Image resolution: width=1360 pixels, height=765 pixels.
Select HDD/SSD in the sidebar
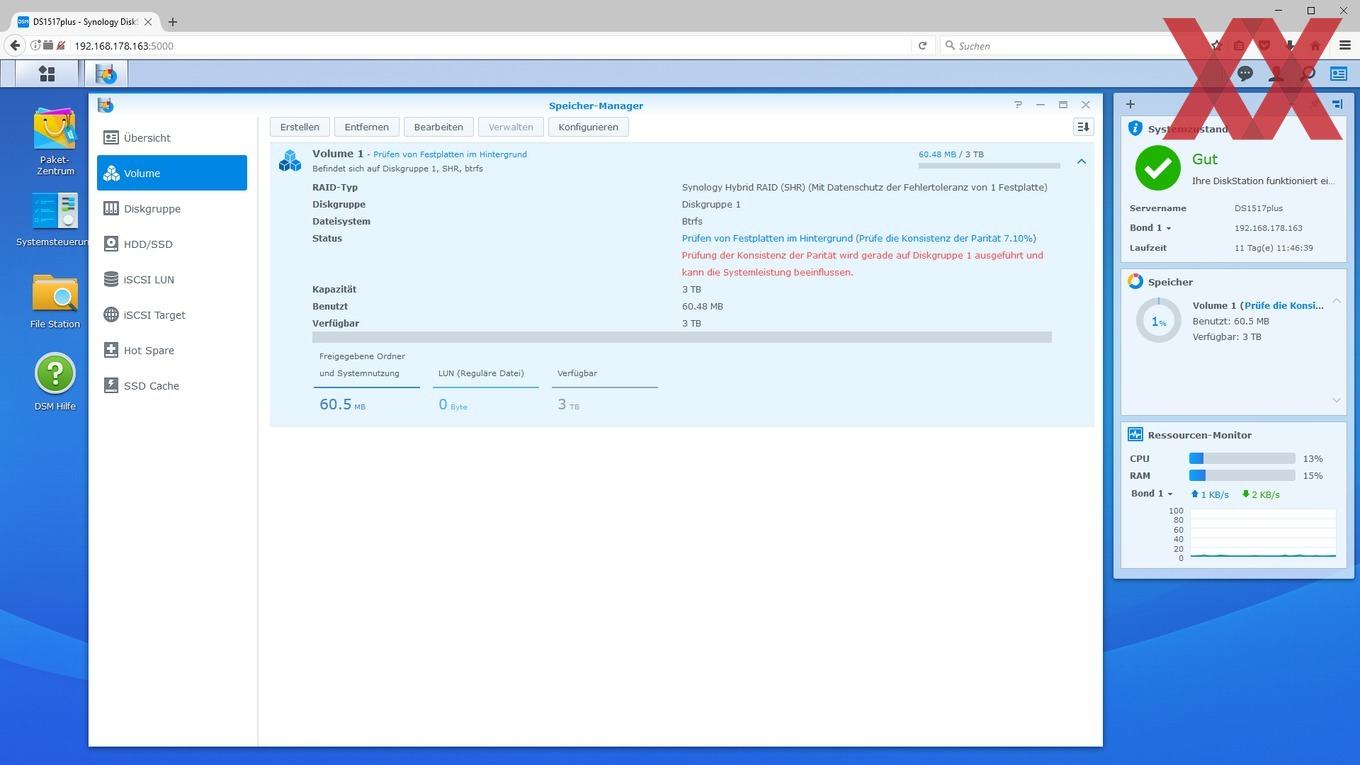[x=172, y=244]
